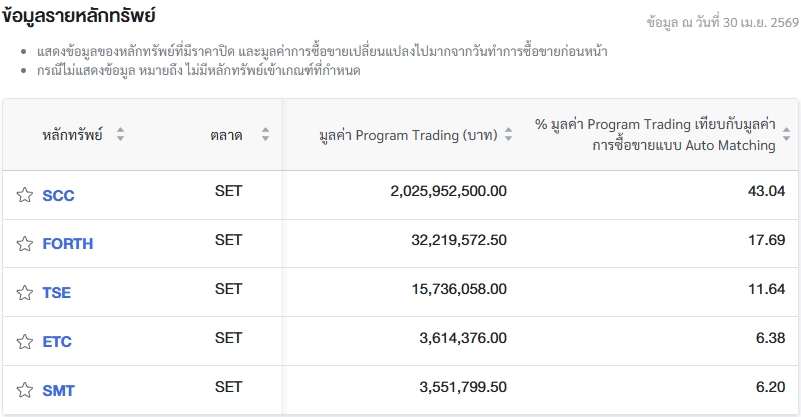
Task: Toggle the favorite star for FORTH
Action: coord(25,244)
